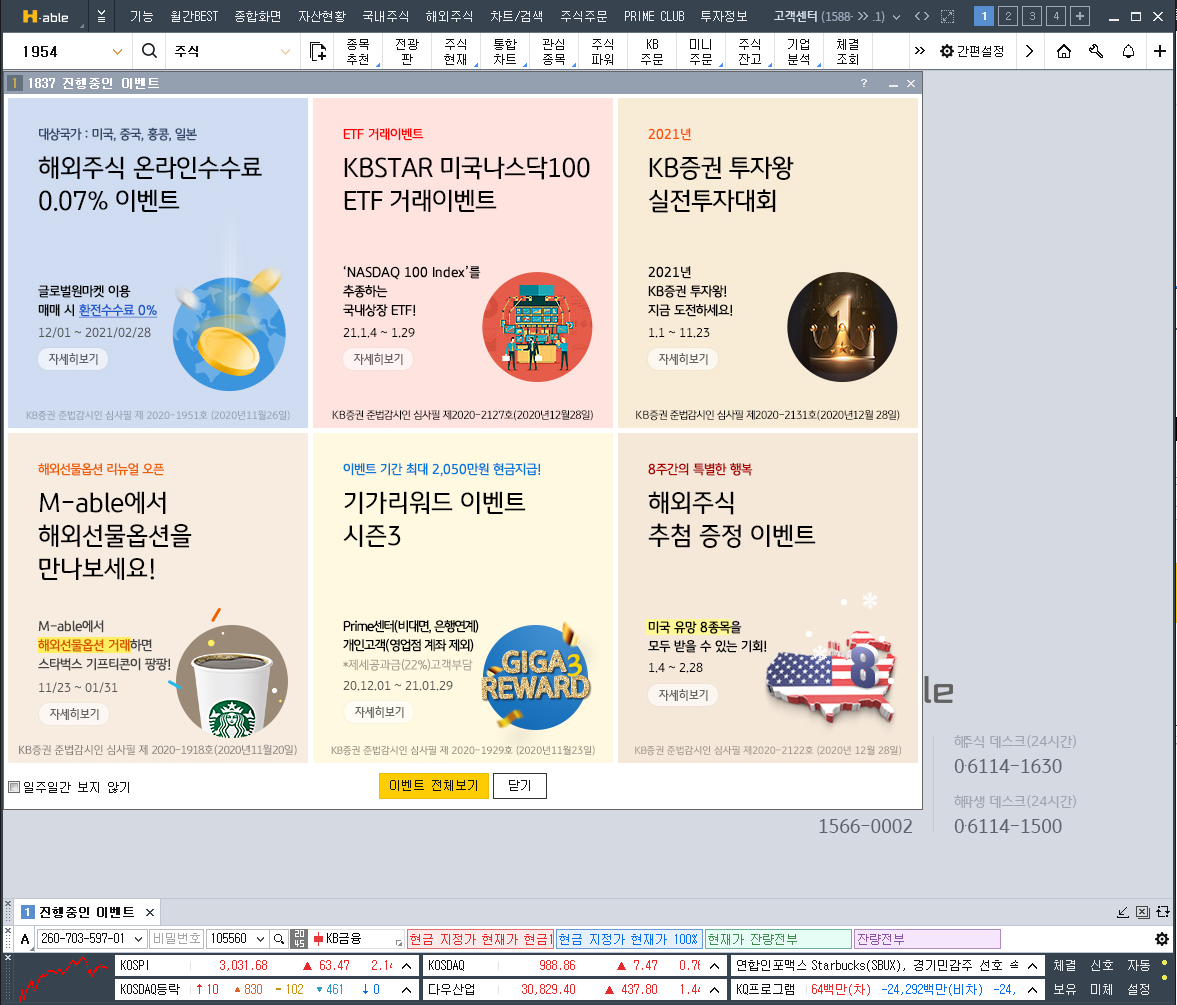
Task: Check 일주일간 보지 않기 checkbox
Action: (x=14, y=787)
